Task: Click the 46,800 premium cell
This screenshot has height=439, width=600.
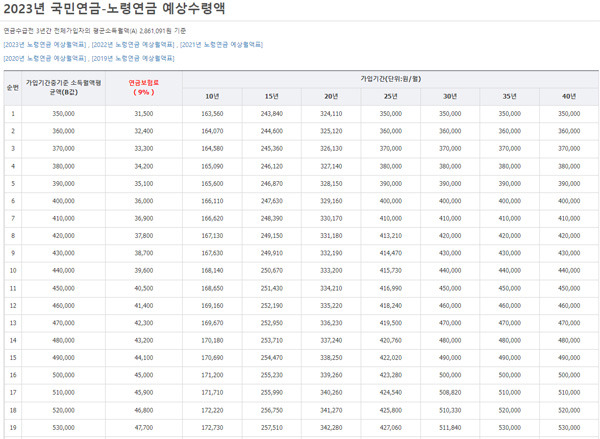Action: point(144,410)
